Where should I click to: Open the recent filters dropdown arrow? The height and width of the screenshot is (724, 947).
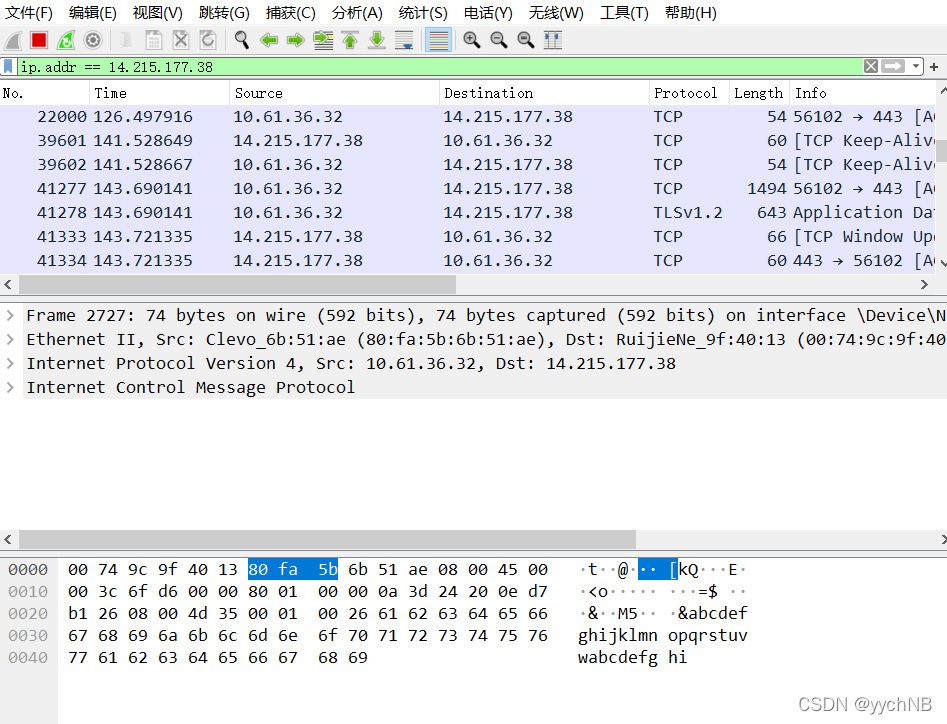click(916, 66)
